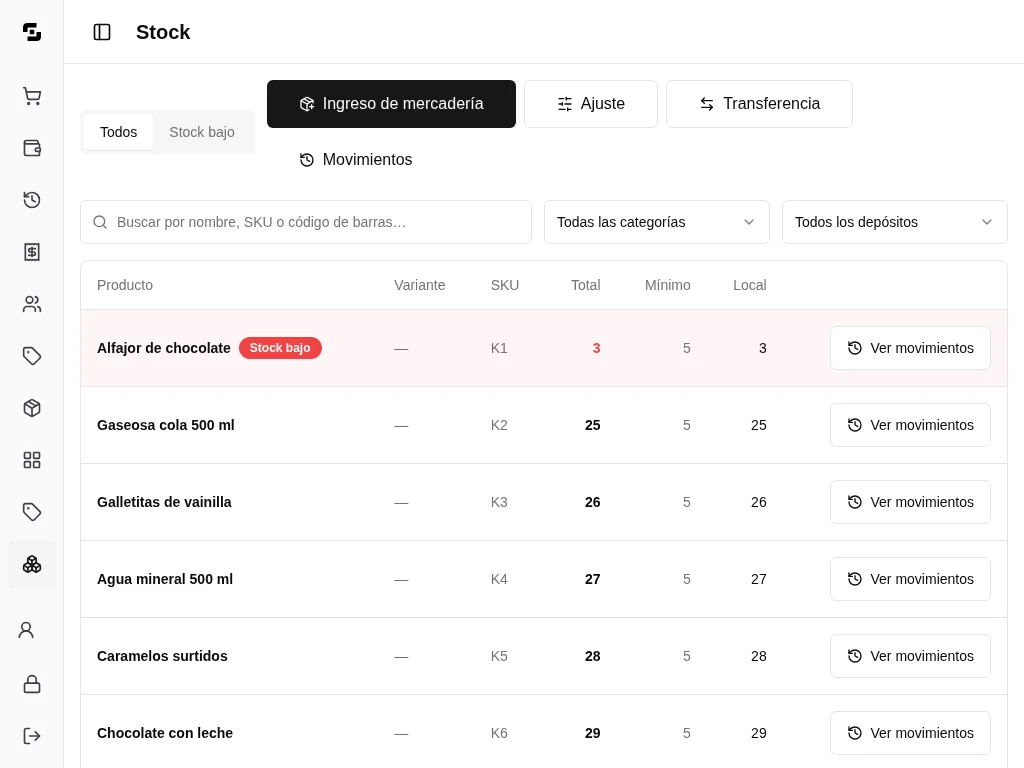Switch to the Stock bajo tab
The width and height of the screenshot is (1024, 768).
[x=202, y=132]
